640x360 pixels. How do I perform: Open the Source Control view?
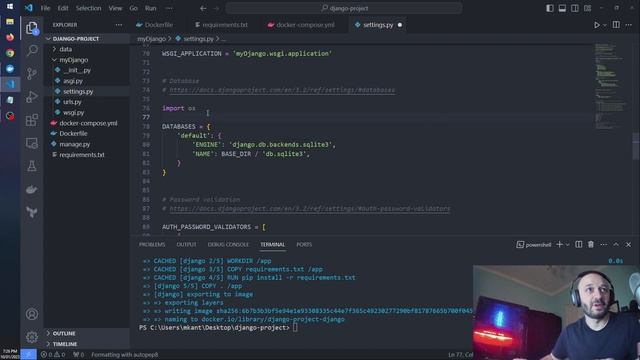click(32, 73)
